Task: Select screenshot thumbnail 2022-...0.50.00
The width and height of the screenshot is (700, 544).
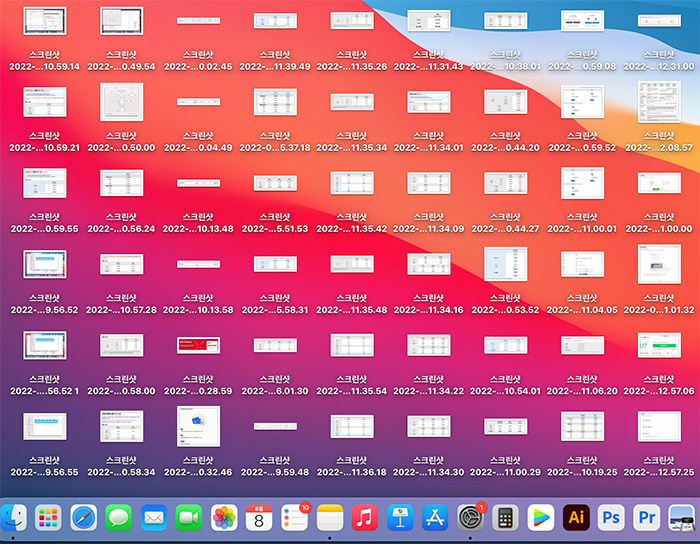Action: pyautogui.click(x=121, y=102)
